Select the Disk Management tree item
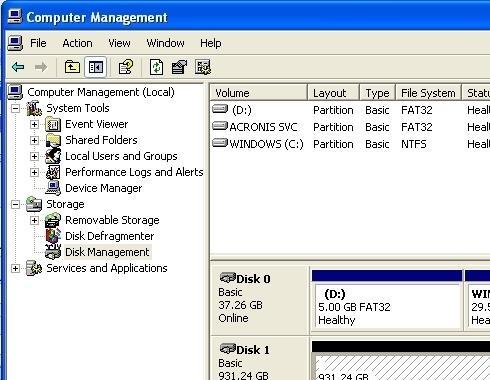The height and width of the screenshot is (380, 490). pos(107,252)
